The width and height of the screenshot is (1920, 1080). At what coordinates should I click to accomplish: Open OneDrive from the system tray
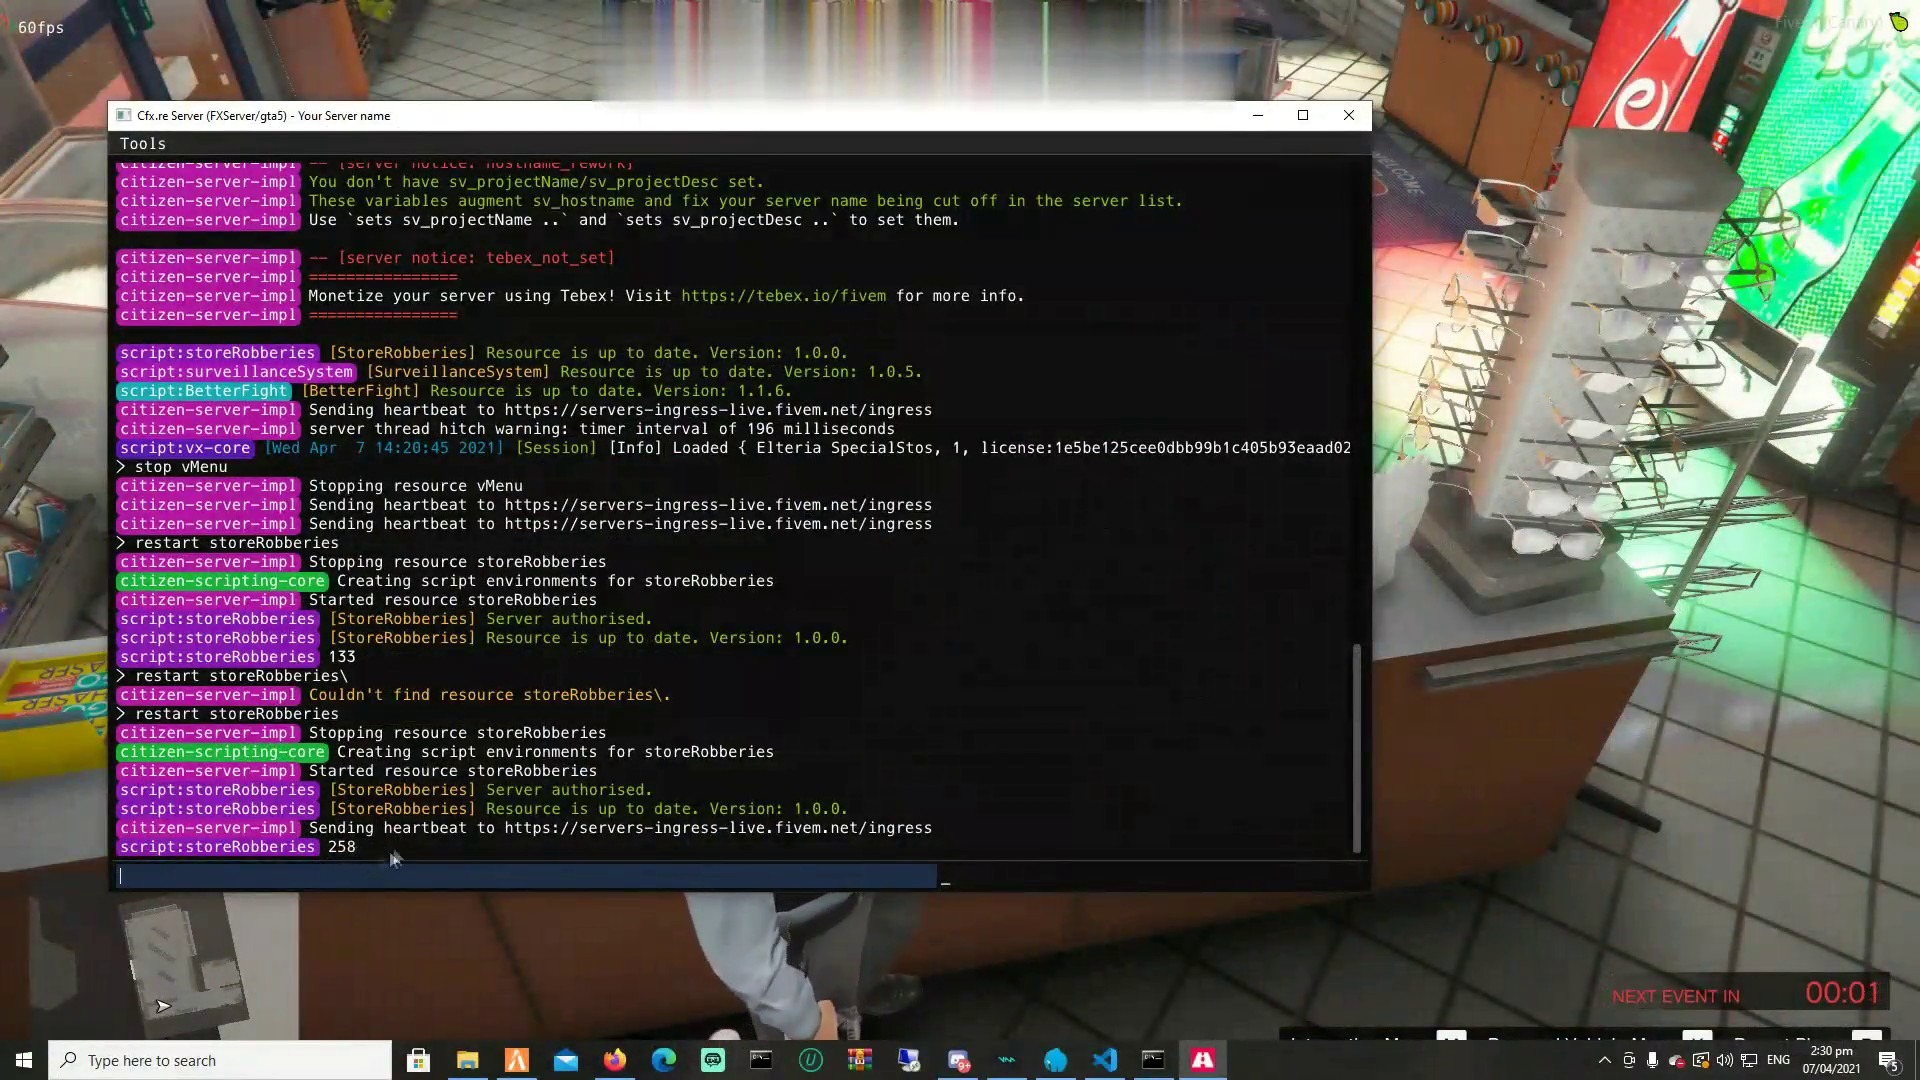pyautogui.click(x=1677, y=1061)
